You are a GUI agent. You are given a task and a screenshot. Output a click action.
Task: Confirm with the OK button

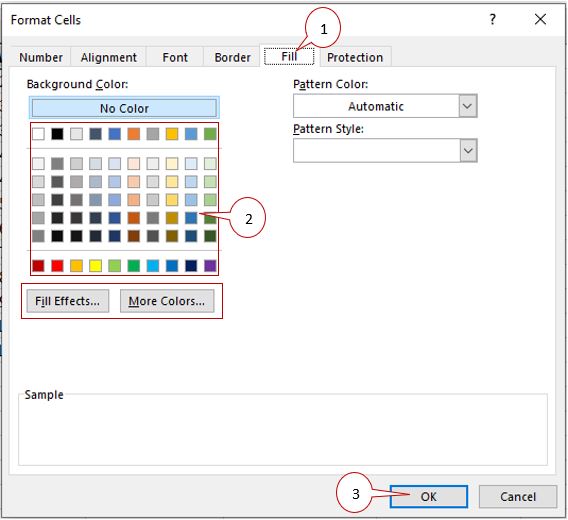429,496
